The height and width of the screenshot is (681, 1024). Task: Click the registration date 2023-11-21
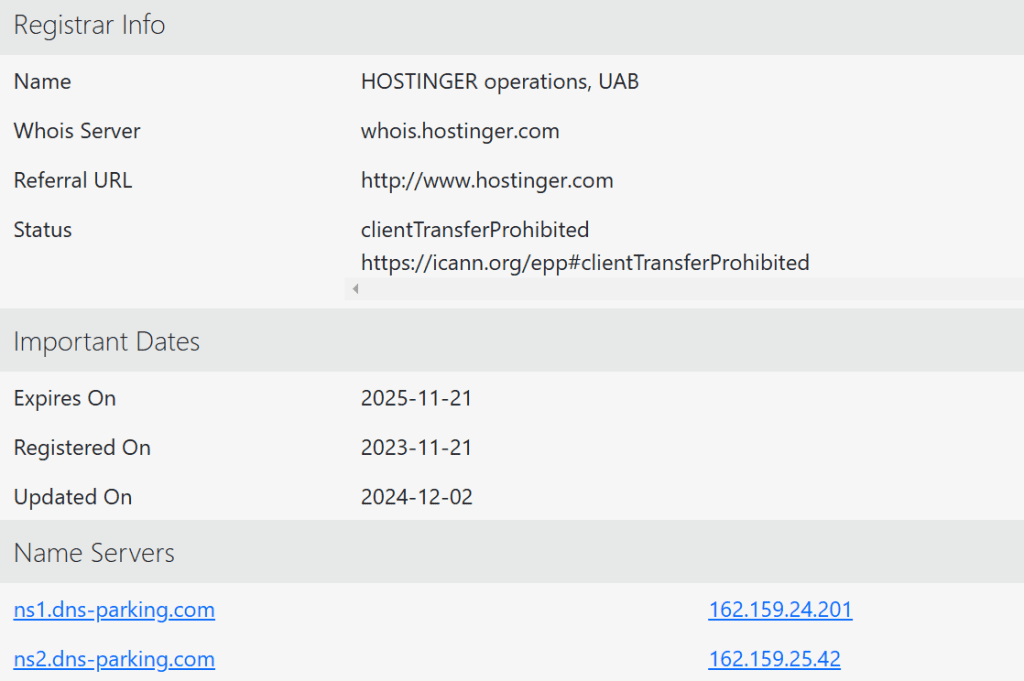(416, 447)
